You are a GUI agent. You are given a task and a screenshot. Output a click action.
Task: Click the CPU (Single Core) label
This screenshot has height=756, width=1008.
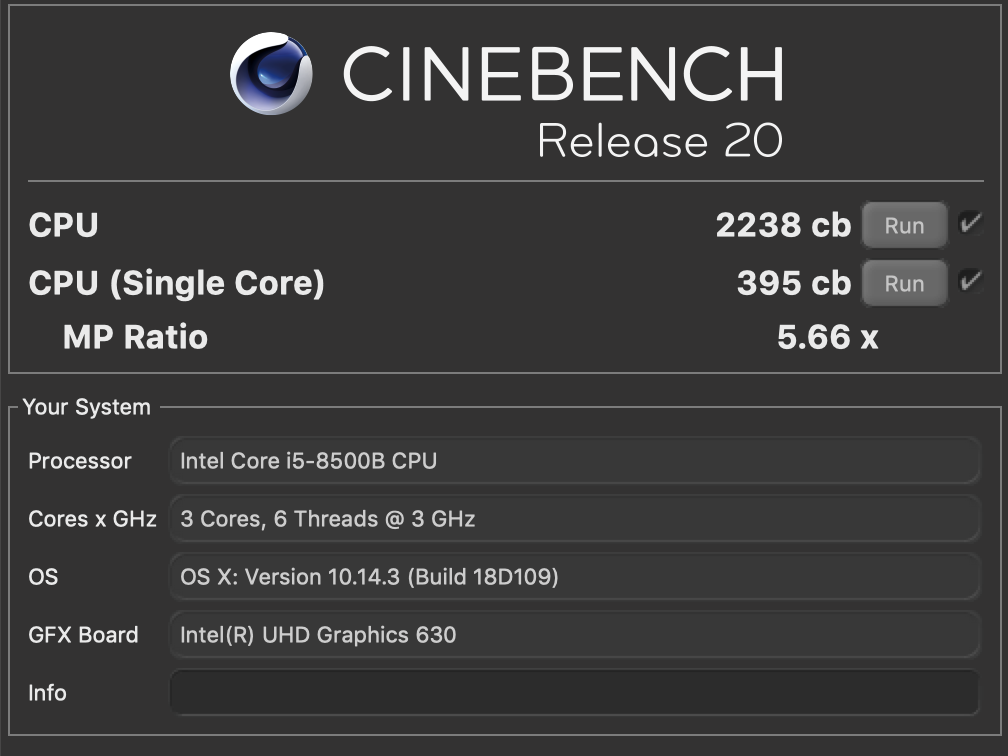click(176, 284)
